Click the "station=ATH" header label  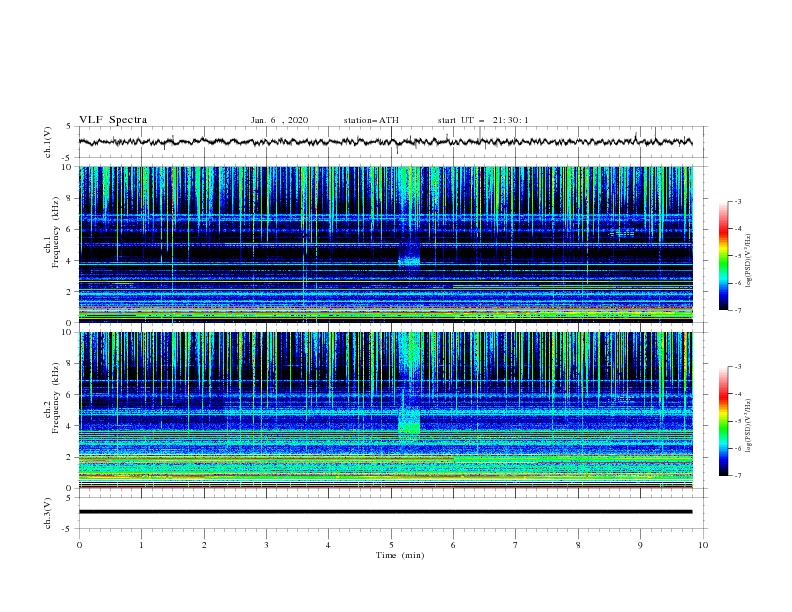pos(371,120)
